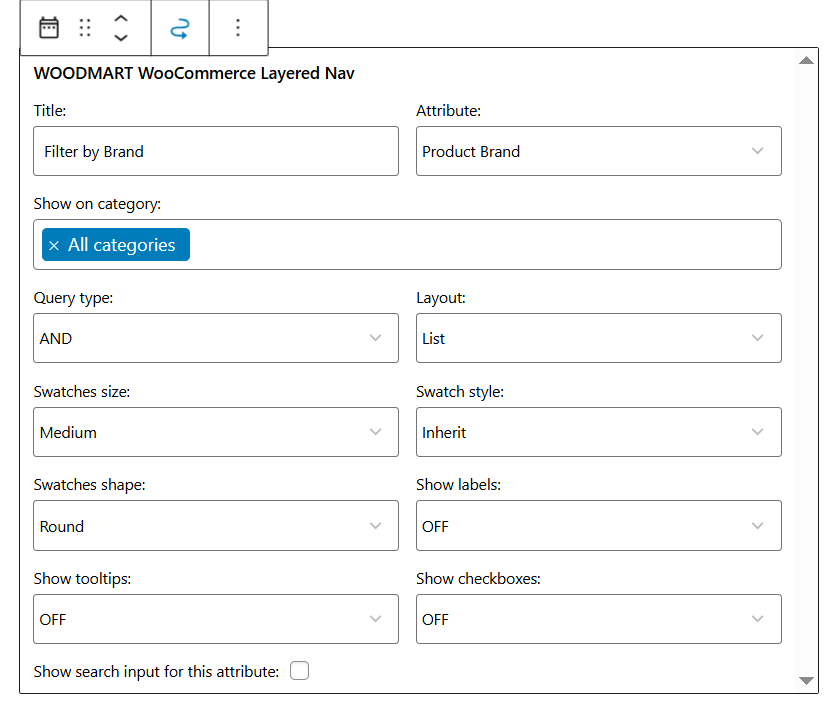Expand the Swatch style Inherit dropdown

(x=598, y=433)
